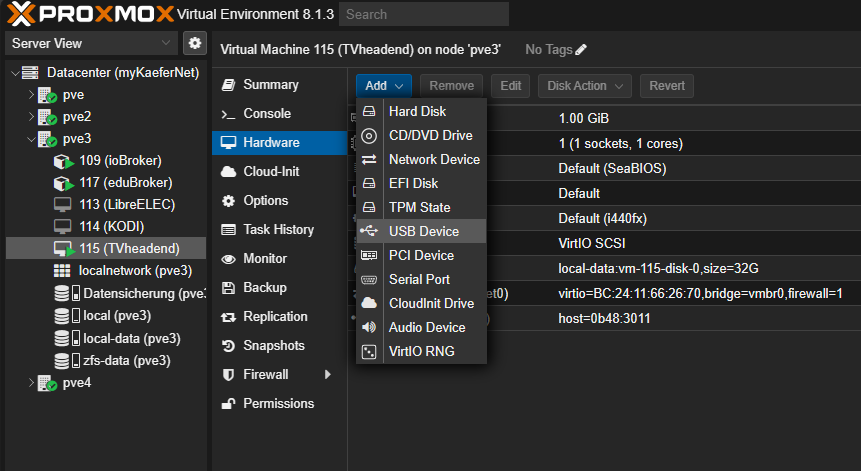Open the Server View dropdown
This screenshot has width=861, height=471.
[x=92, y=44]
